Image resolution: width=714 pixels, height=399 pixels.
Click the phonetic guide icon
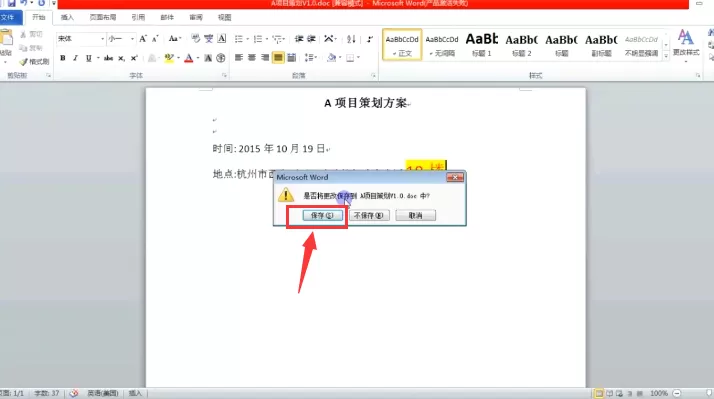pyautogui.click(x=209, y=39)
